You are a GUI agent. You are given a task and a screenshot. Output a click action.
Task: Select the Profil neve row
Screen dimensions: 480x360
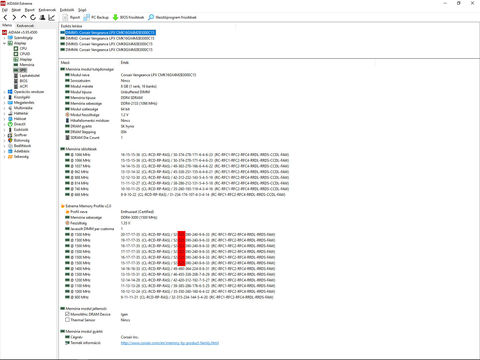109,212
